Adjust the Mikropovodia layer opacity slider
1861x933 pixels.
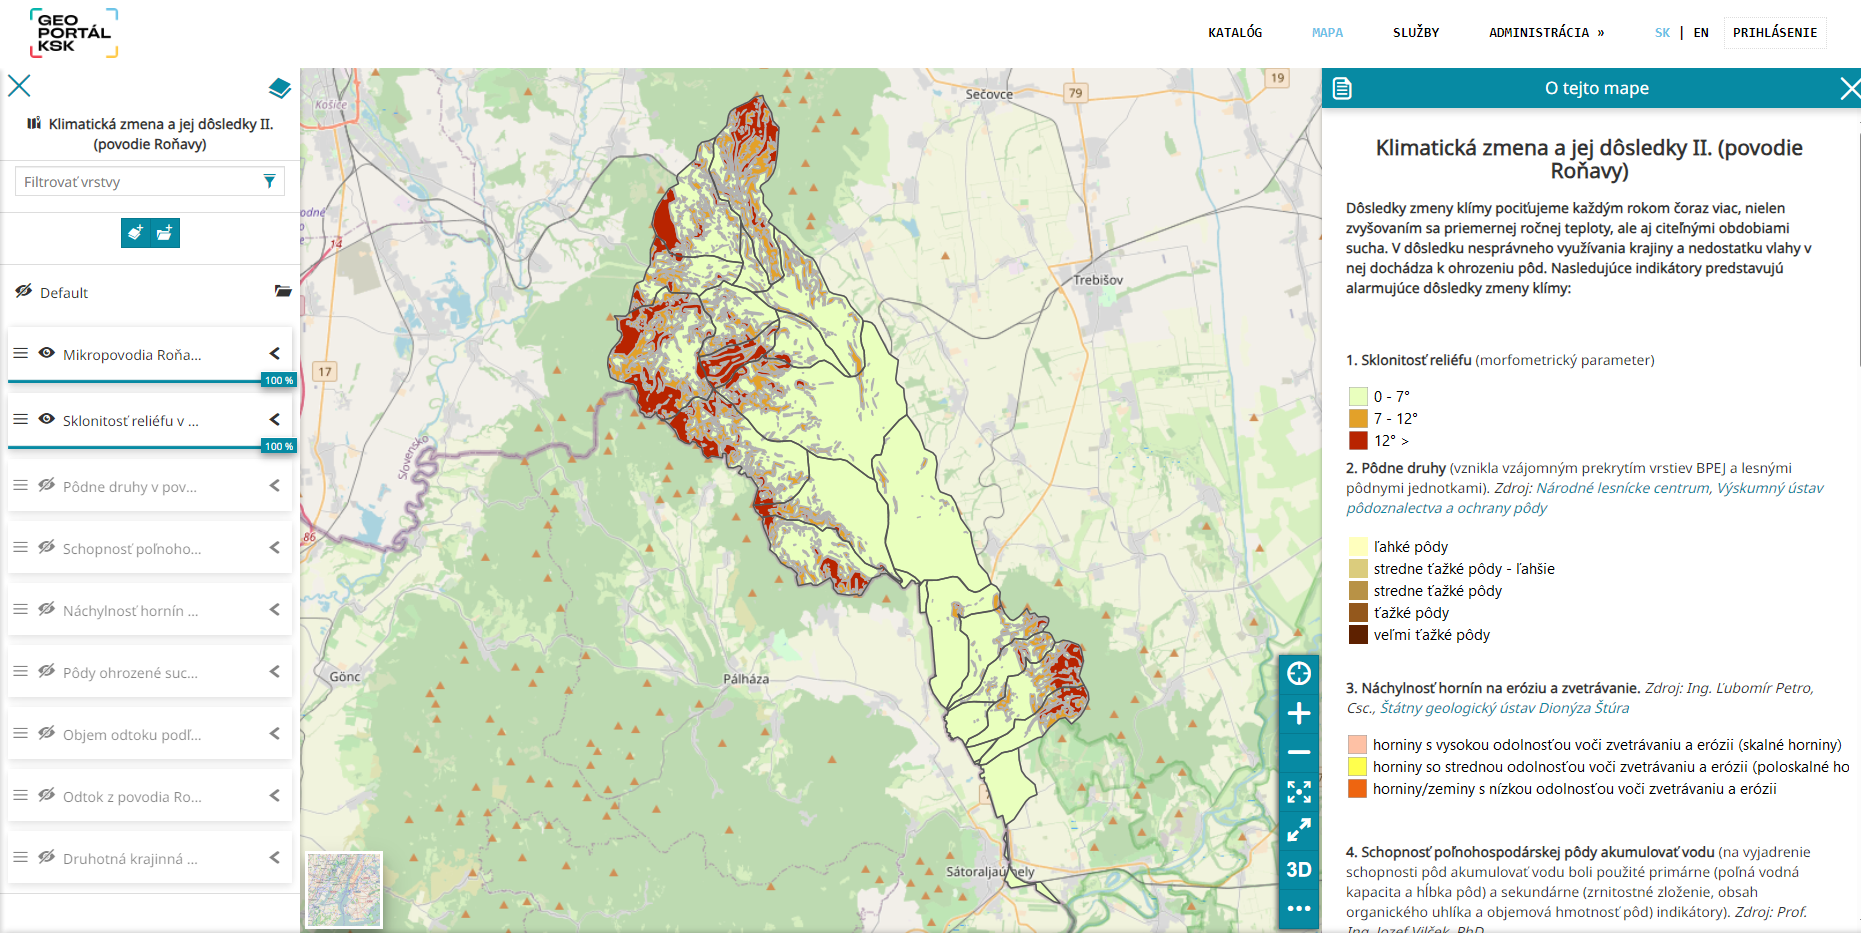135,381
